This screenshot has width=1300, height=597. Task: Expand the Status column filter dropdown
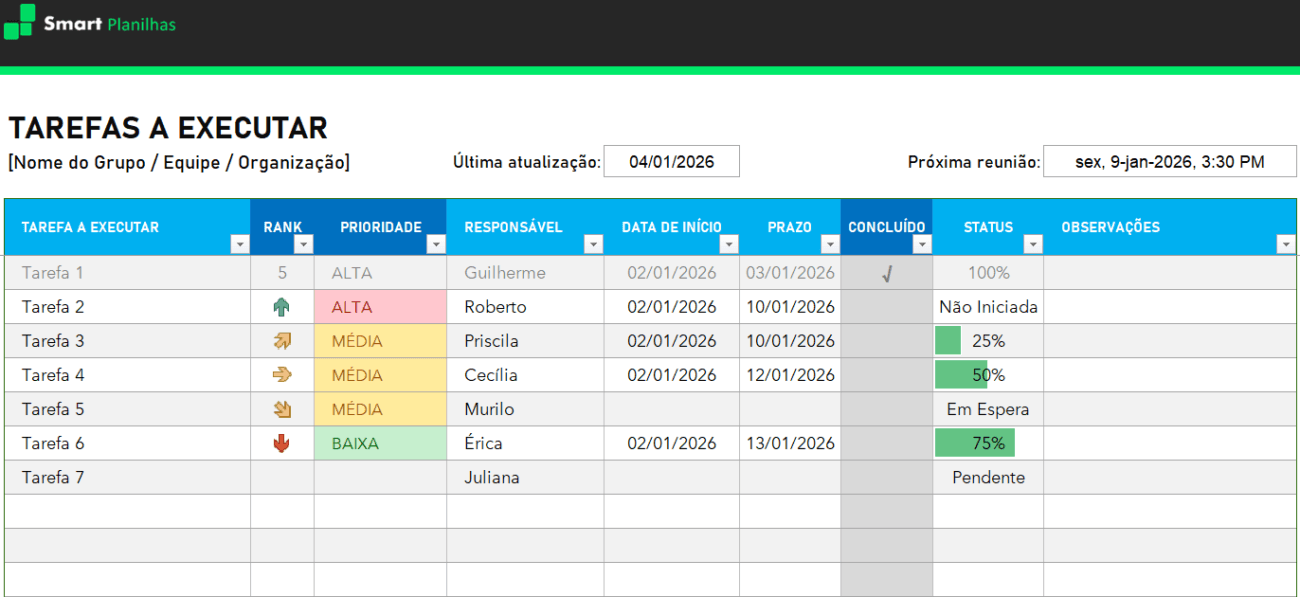coord(1033,244)
